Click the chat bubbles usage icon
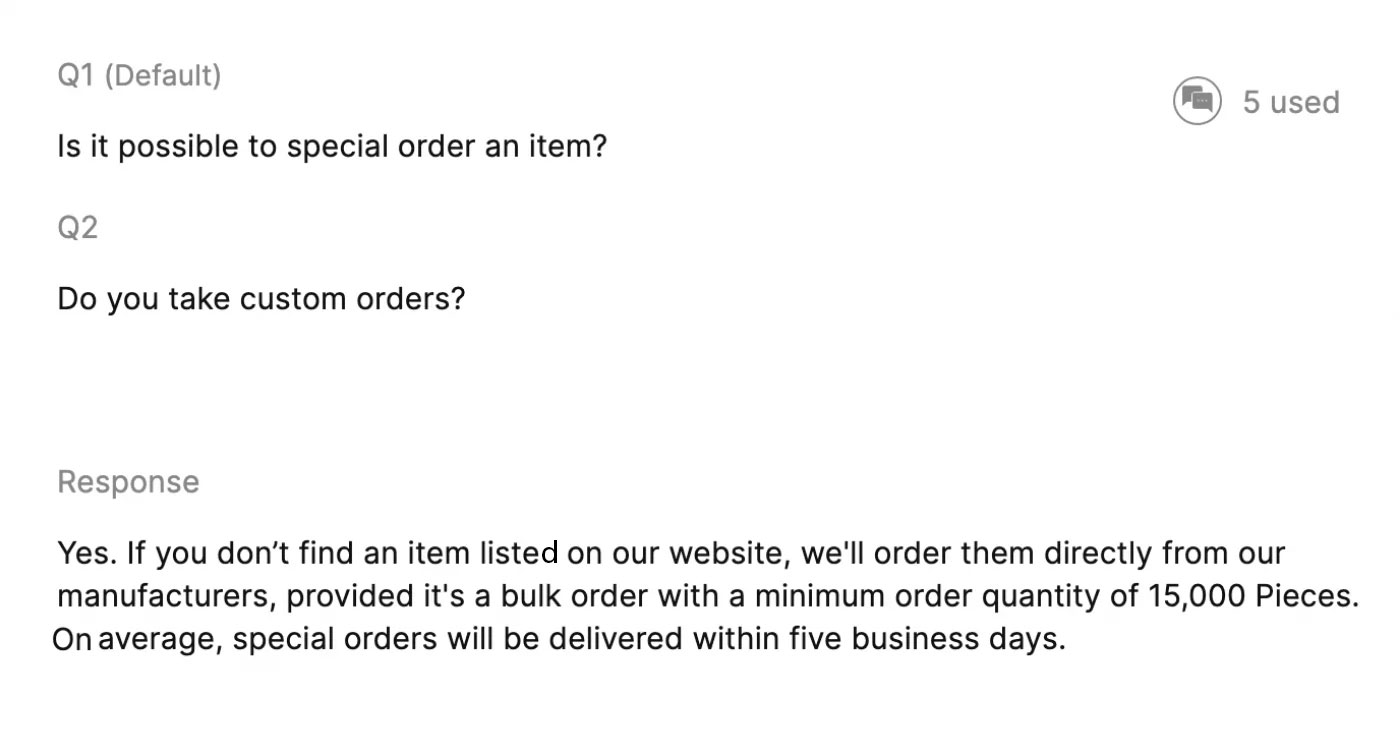This screenshot has width=1400, height=730. tap(1197, 101)
